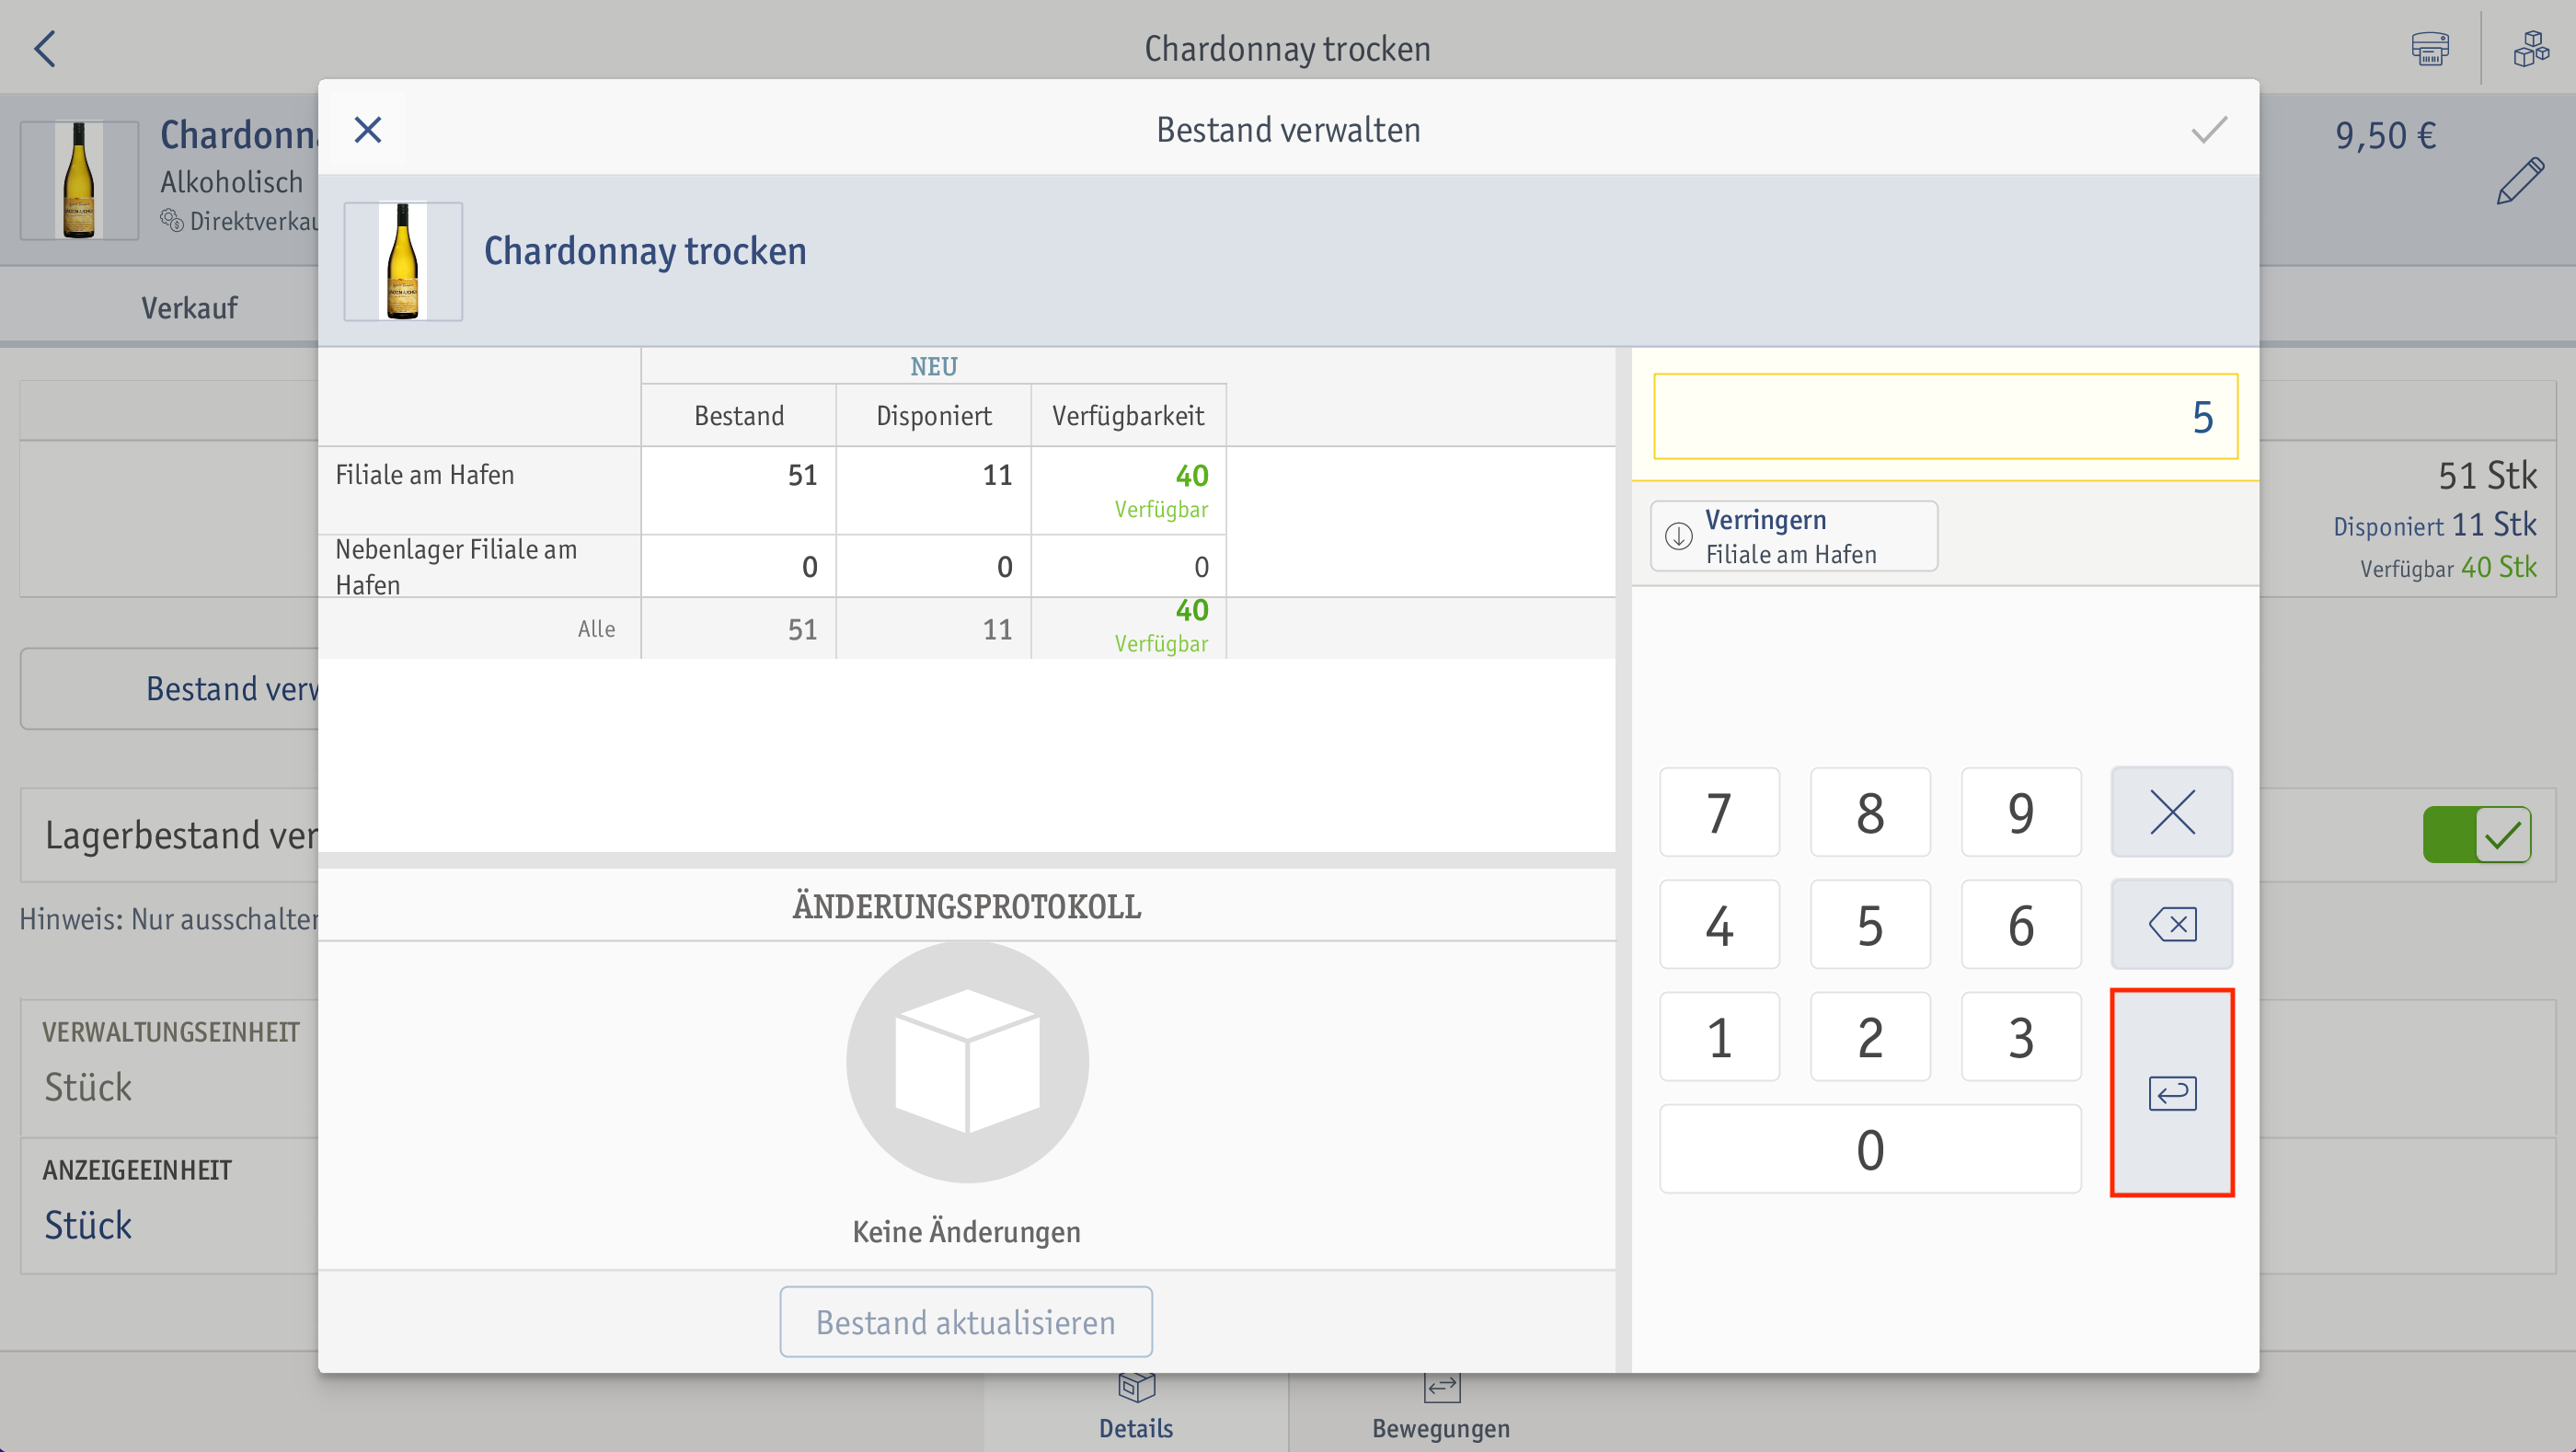This screenshot has height=1452, width=2576.
Task: Tap keypad digit 0
Action: [x=1870, y=1148]
